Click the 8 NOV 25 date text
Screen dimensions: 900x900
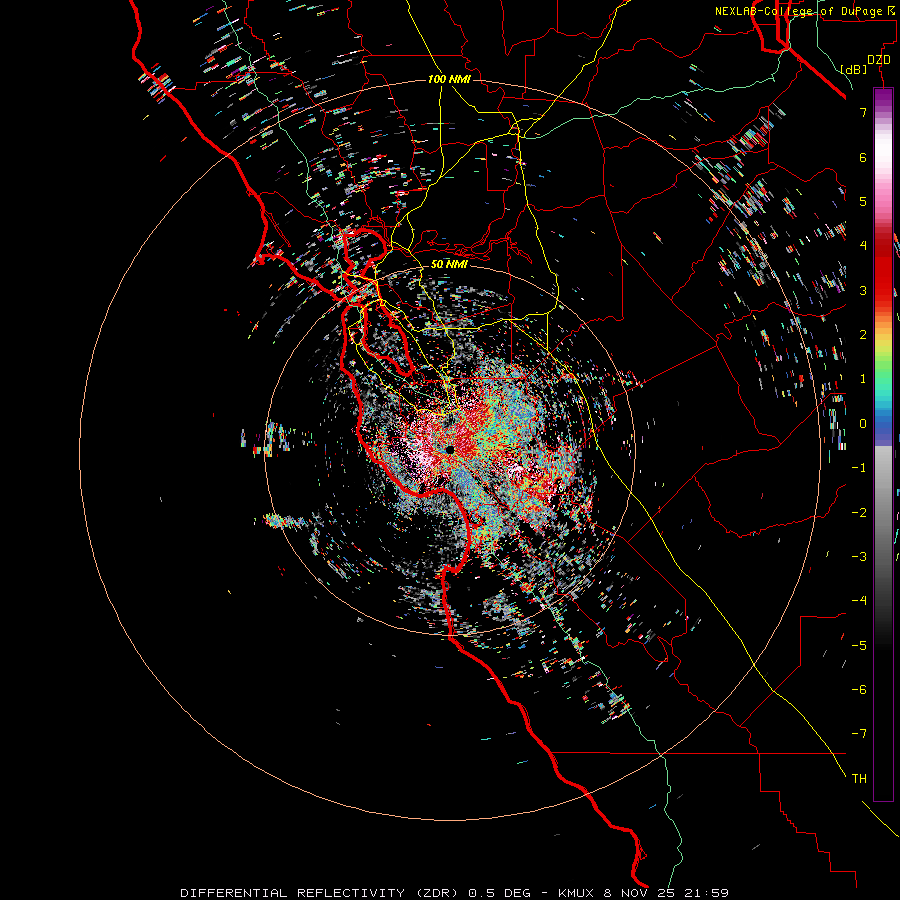(x=638, y=893)
